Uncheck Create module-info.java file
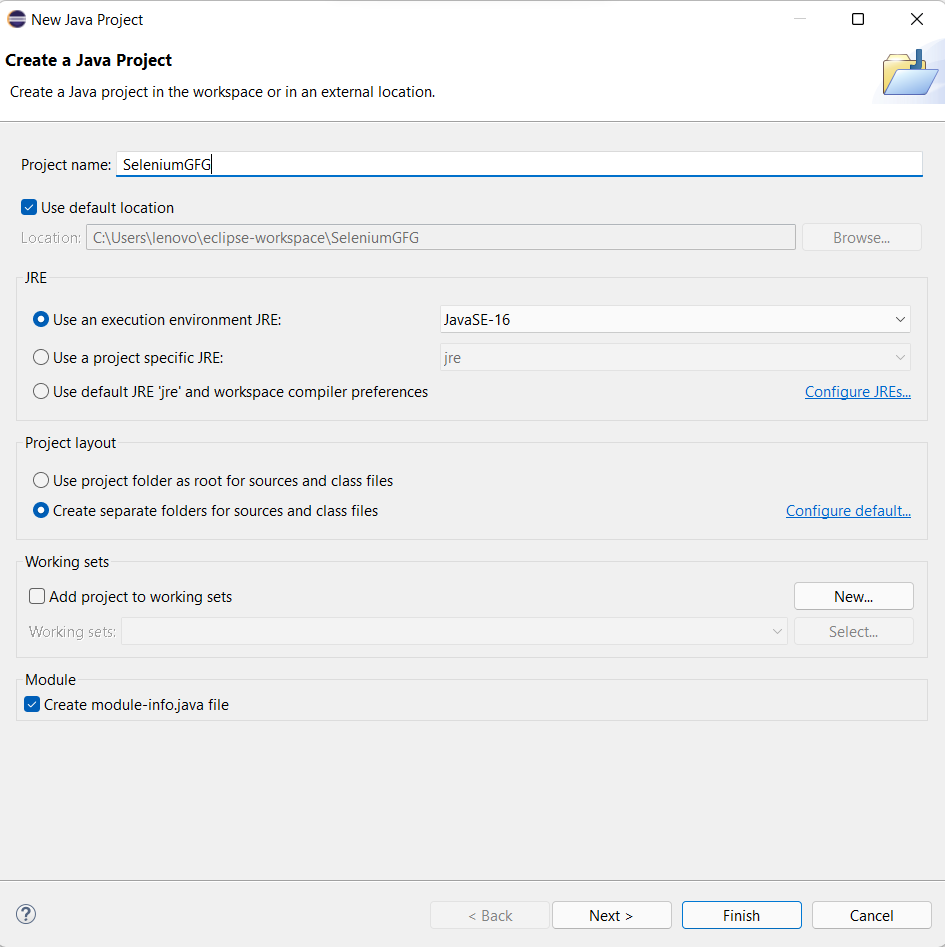Image resolution: width=945 pixels, height=947 pixels. [x=32, y=704]
